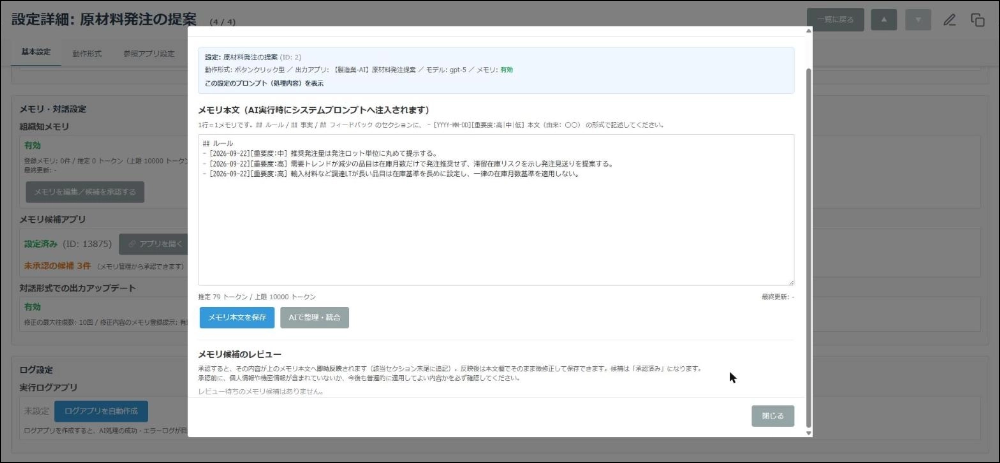
Task: Click the '## ルール' heading line in the memory text
Action: (x=218, y=143)
